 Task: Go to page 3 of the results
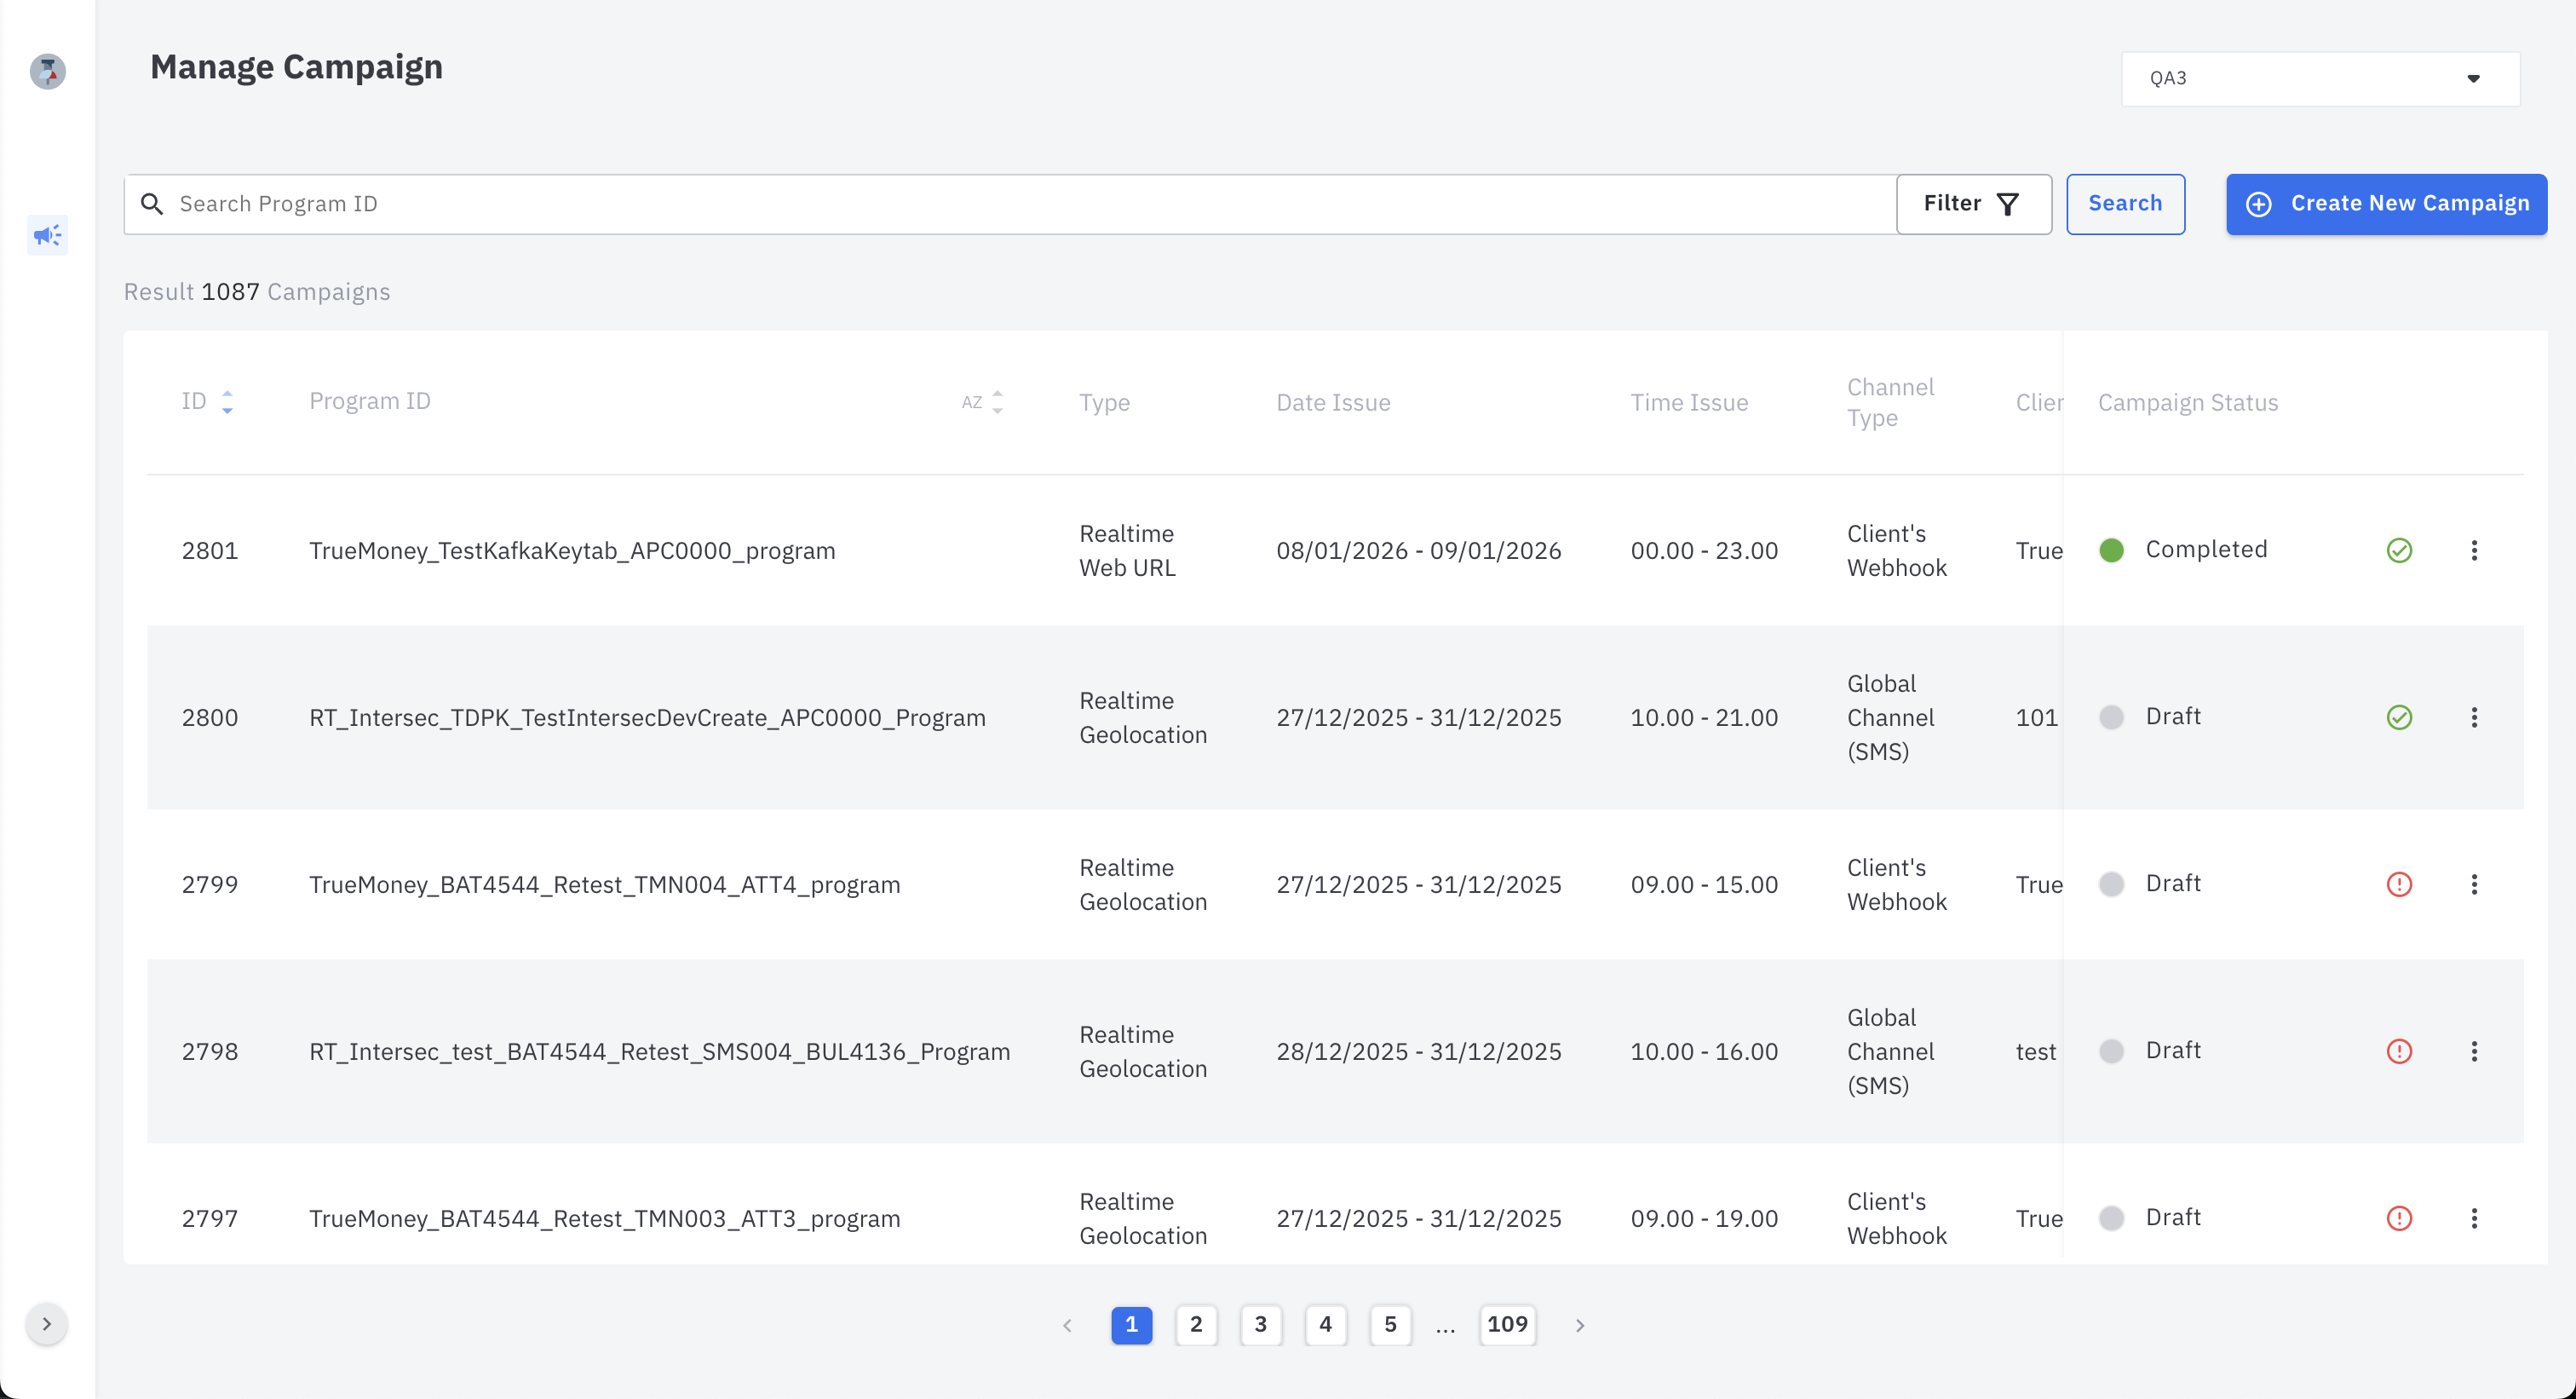(1260, 1325)
